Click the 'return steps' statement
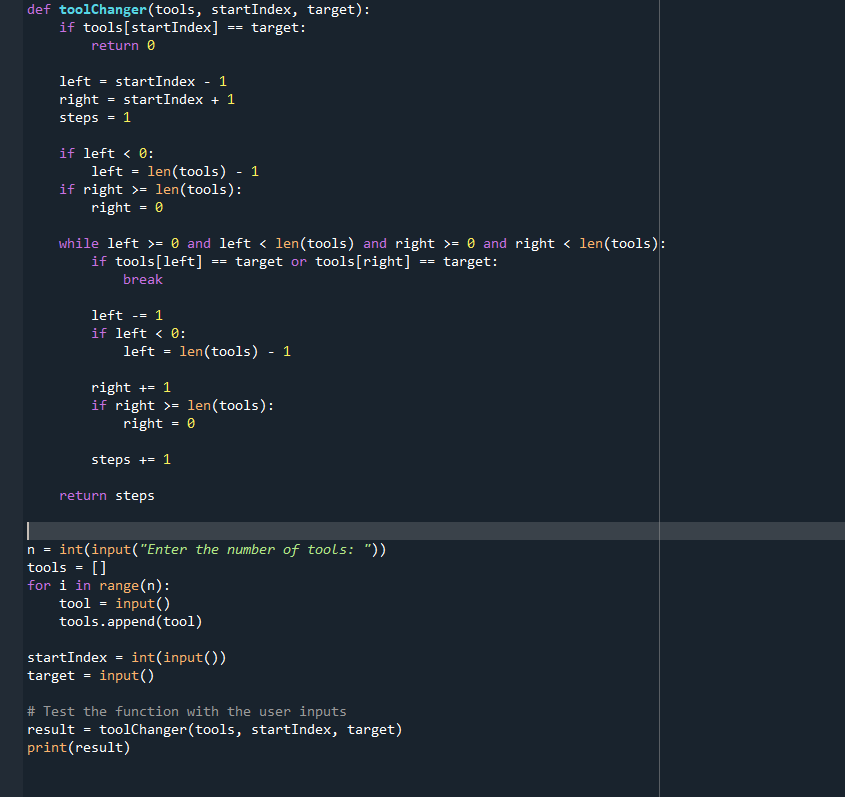845x797 pixels. [x=107, y=496]
